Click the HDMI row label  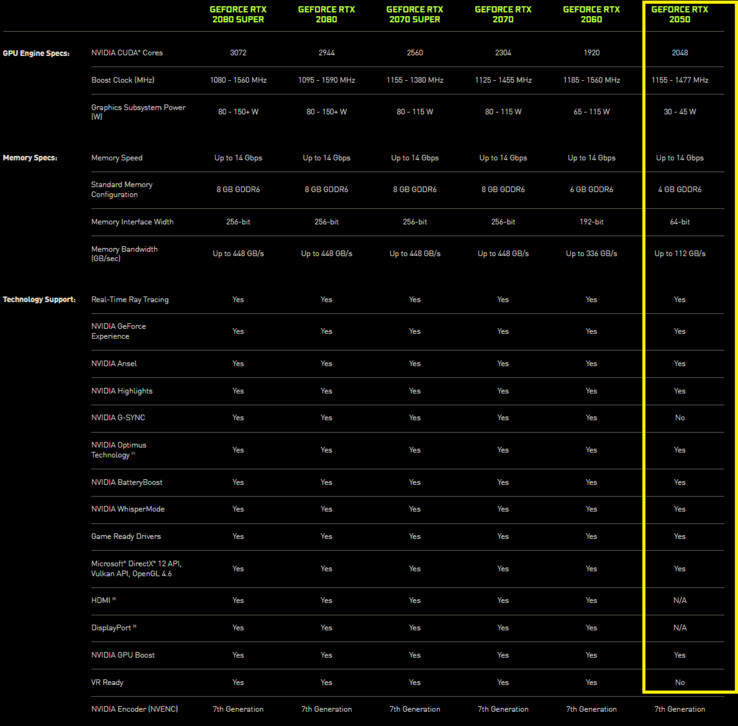[x=104, y=600]
